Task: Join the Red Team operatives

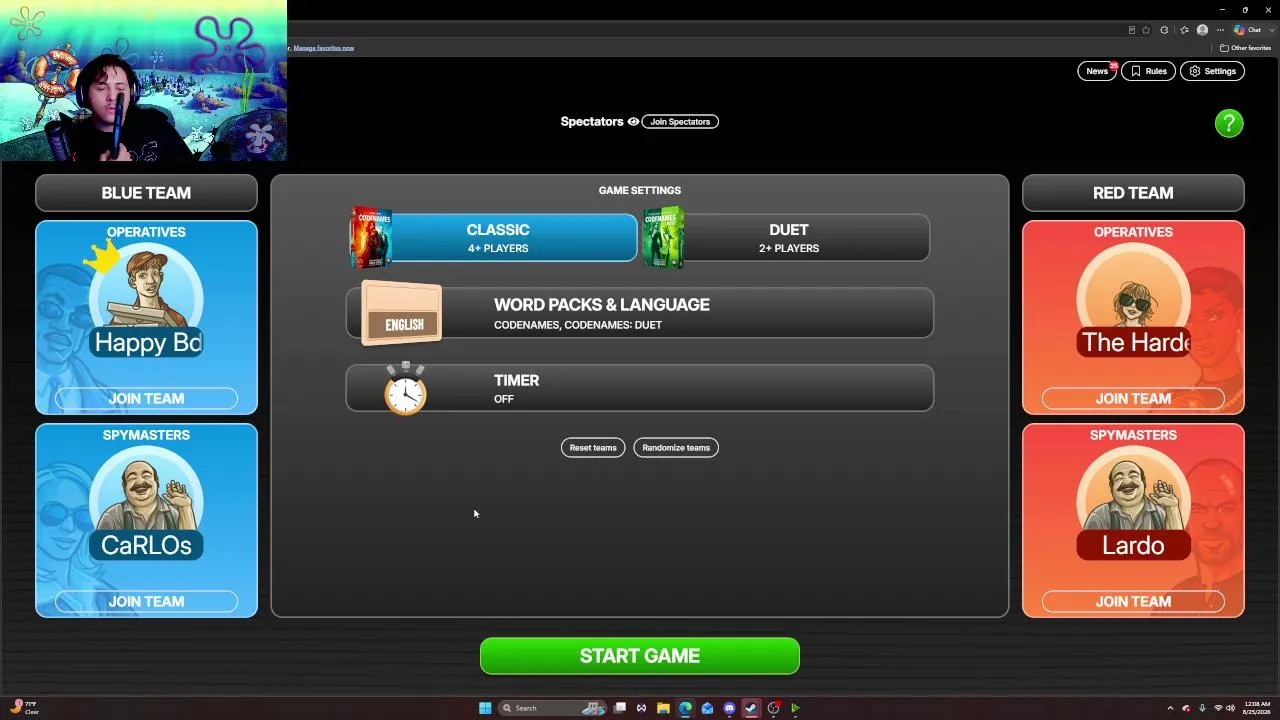Action: click(x=1133, y=398)
